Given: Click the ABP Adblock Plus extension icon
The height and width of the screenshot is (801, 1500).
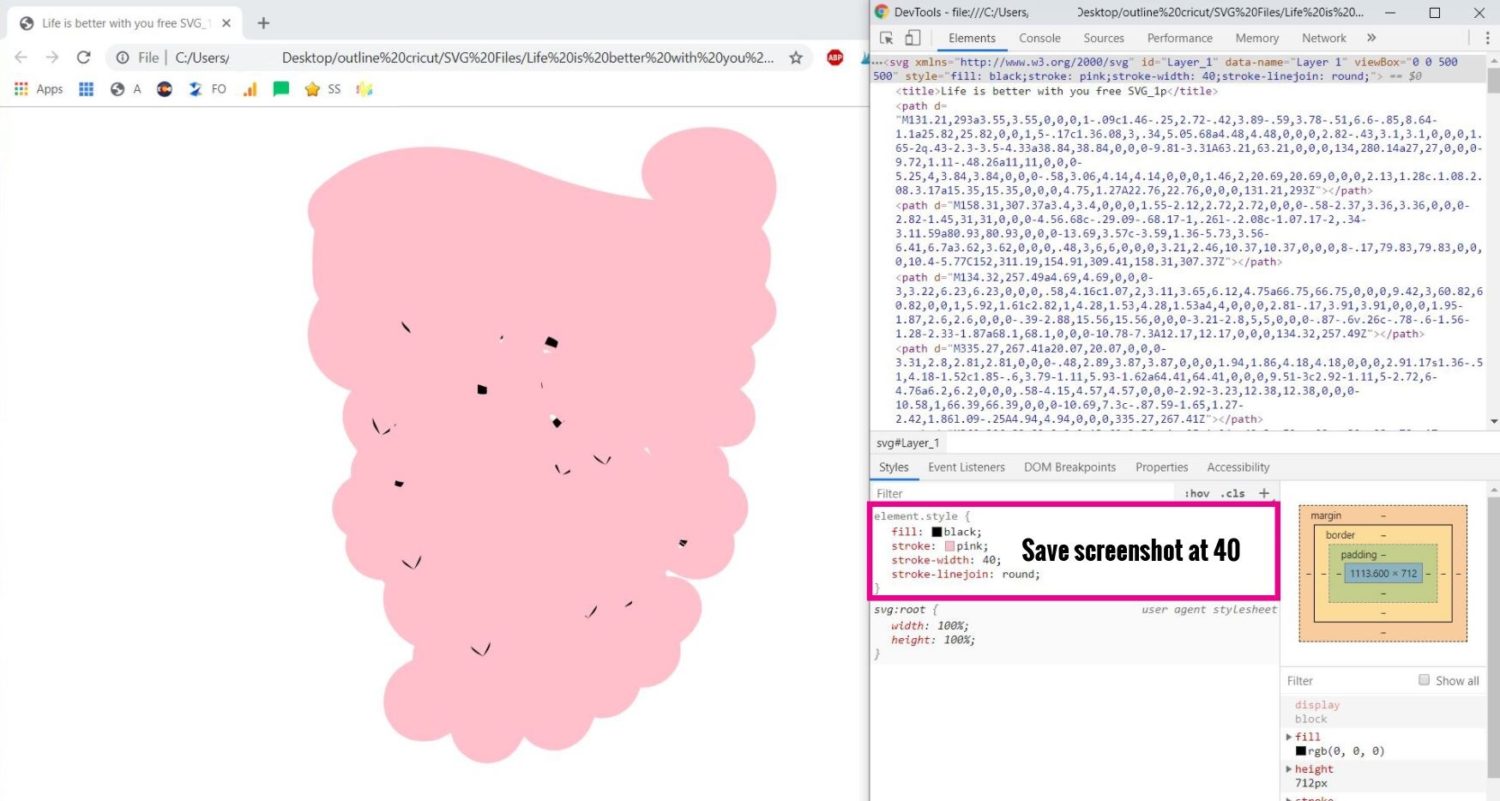Looking at the screenshot, I should pos(835,58).
